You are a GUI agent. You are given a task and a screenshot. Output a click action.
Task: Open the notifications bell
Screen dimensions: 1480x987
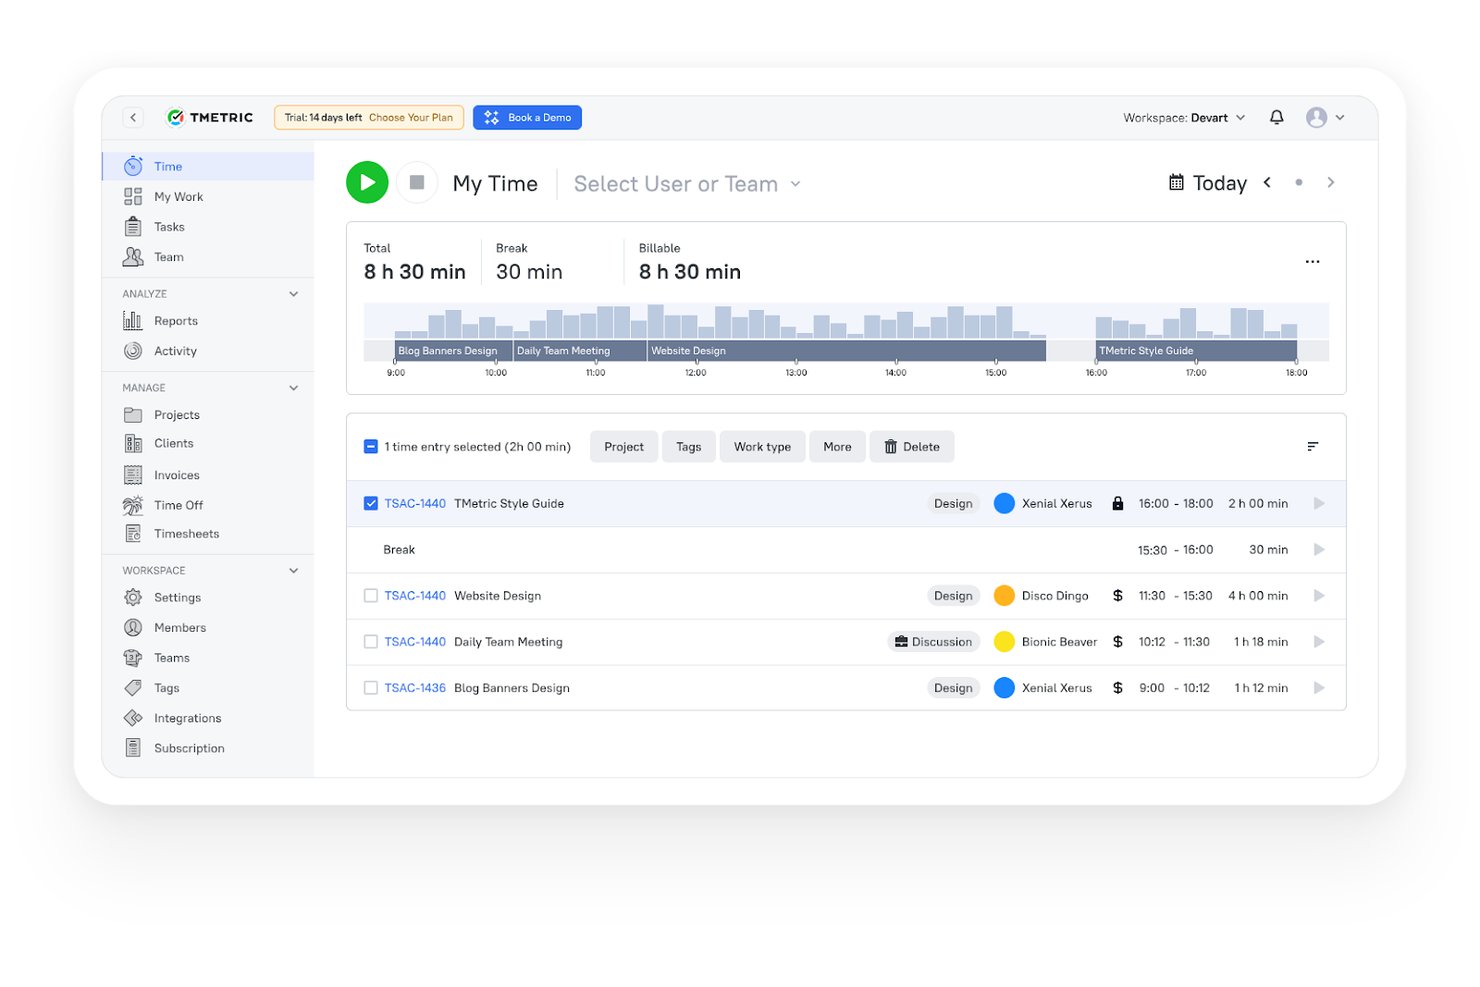coord(1276,117)
